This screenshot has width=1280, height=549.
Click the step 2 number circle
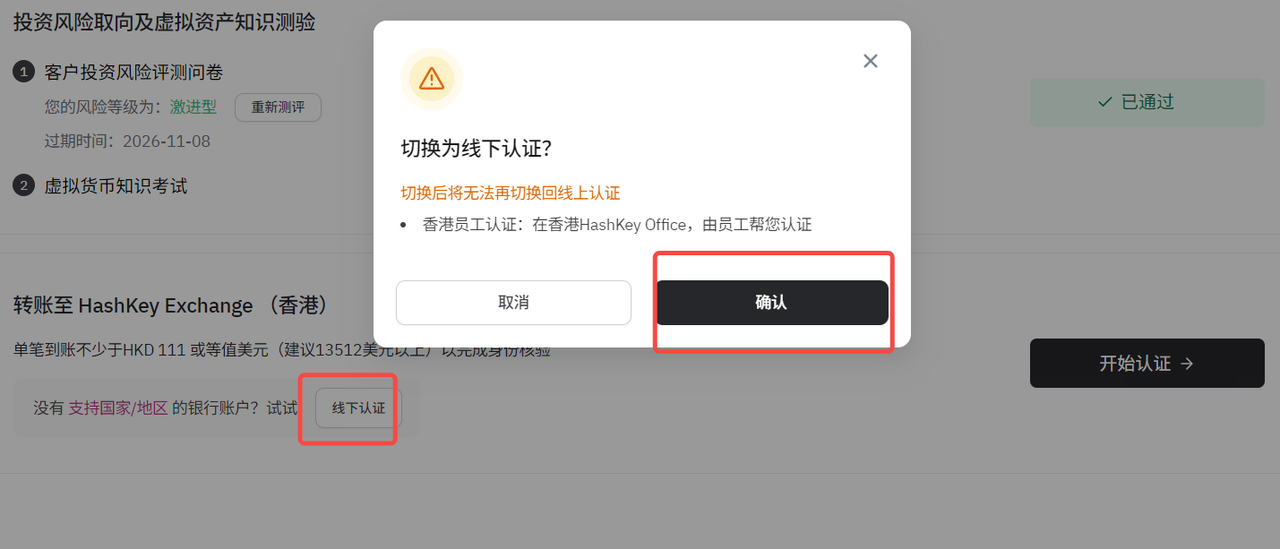pos(24,185)
